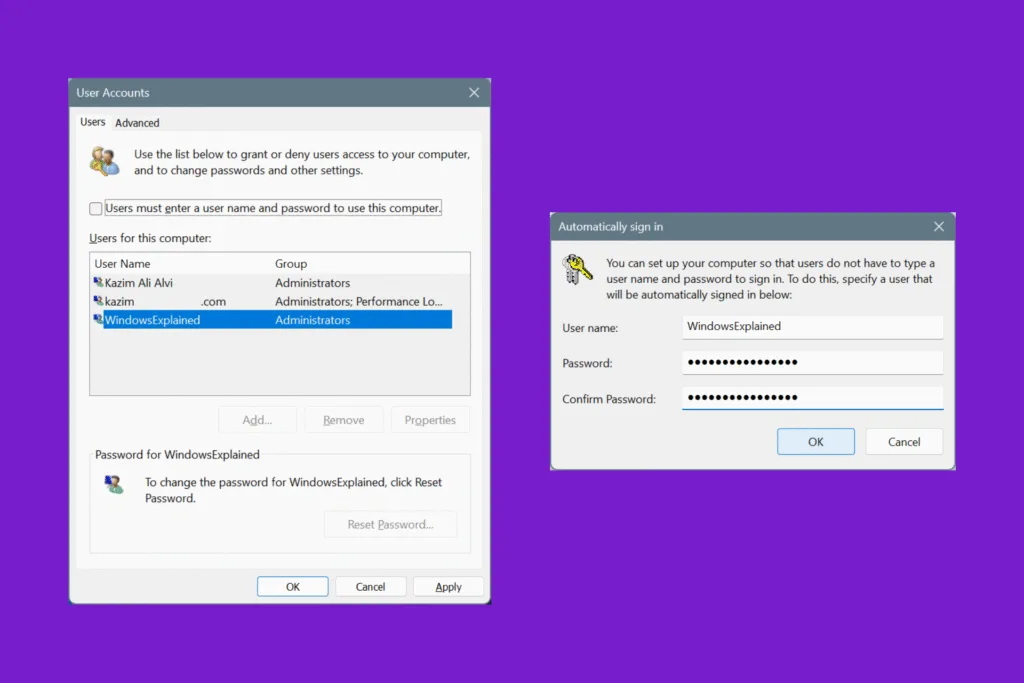
Task: Close the User Accounts window
Action: coord(474,93)
